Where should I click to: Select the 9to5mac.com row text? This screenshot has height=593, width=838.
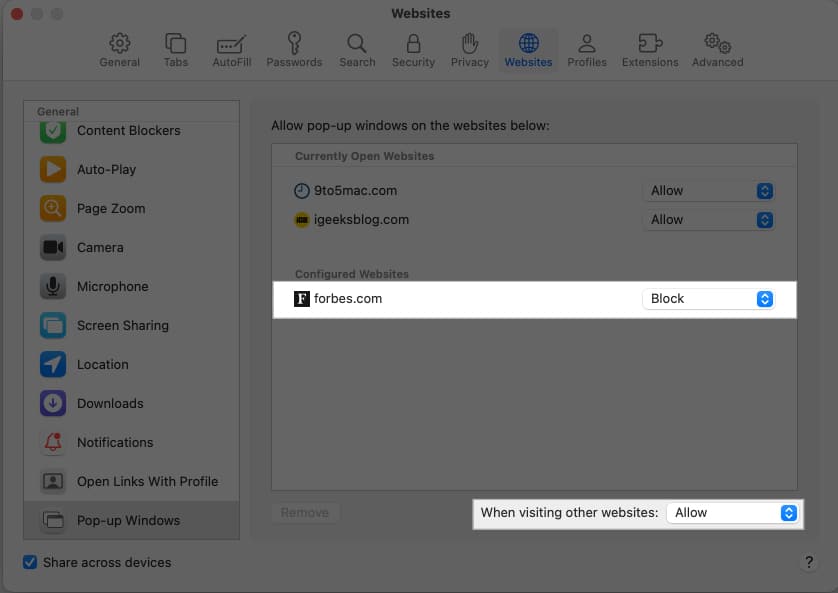(355, 191)
